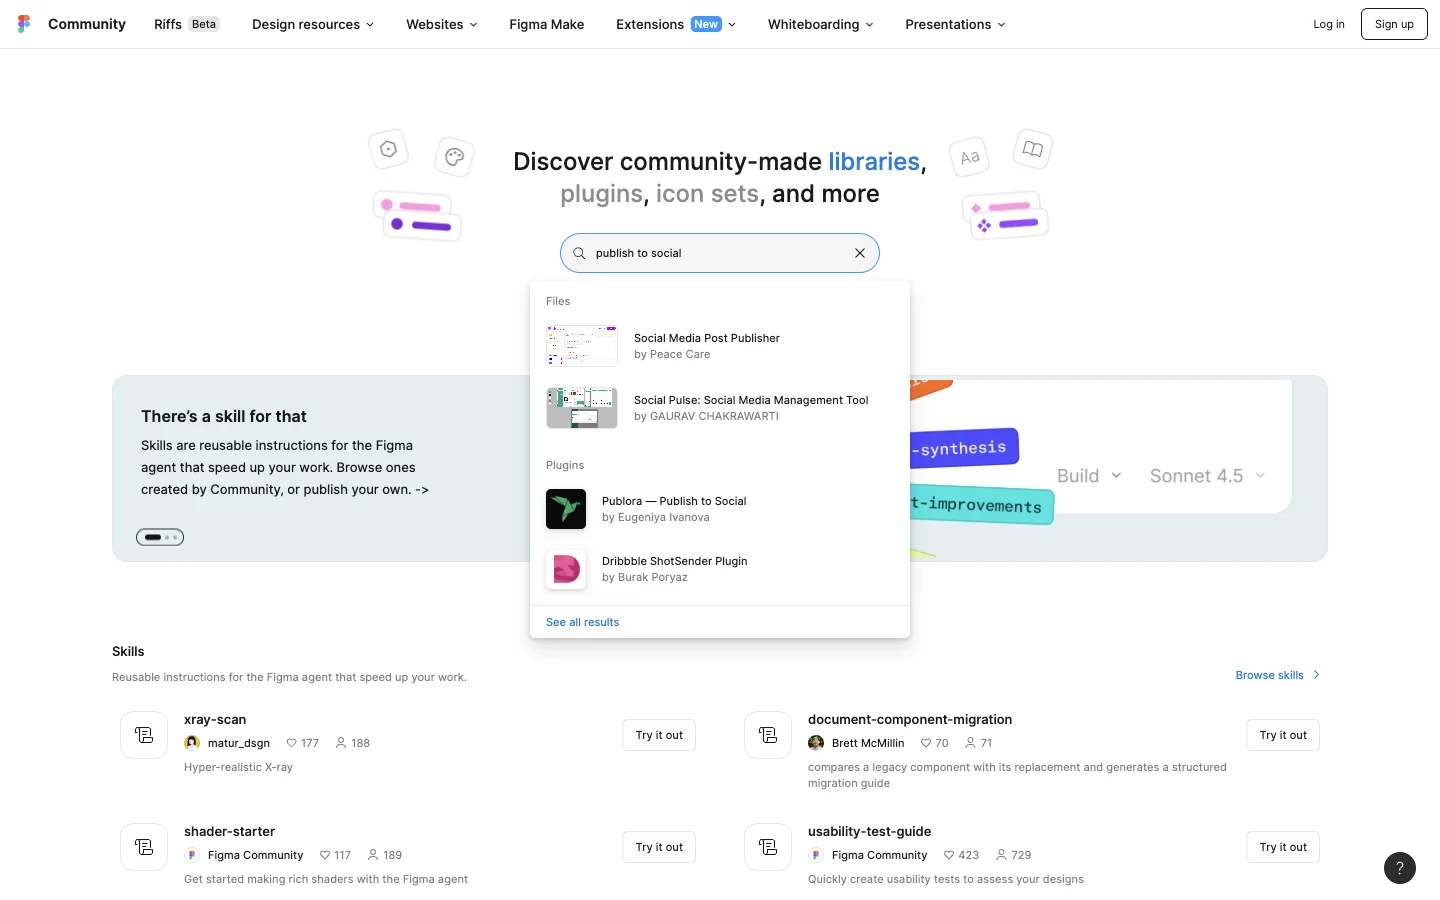
Task: Click users icon on xray-scan row
Action: coord(341,743)
